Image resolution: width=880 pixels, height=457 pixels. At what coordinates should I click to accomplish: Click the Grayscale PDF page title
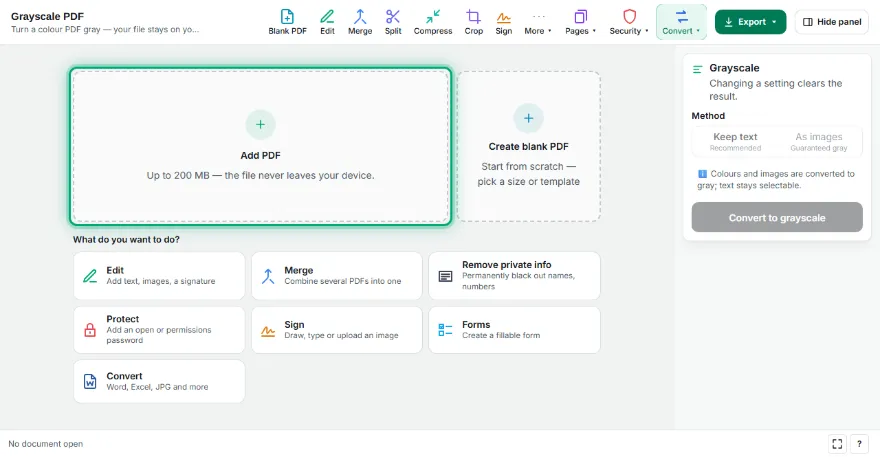click(x=47, y=16)
